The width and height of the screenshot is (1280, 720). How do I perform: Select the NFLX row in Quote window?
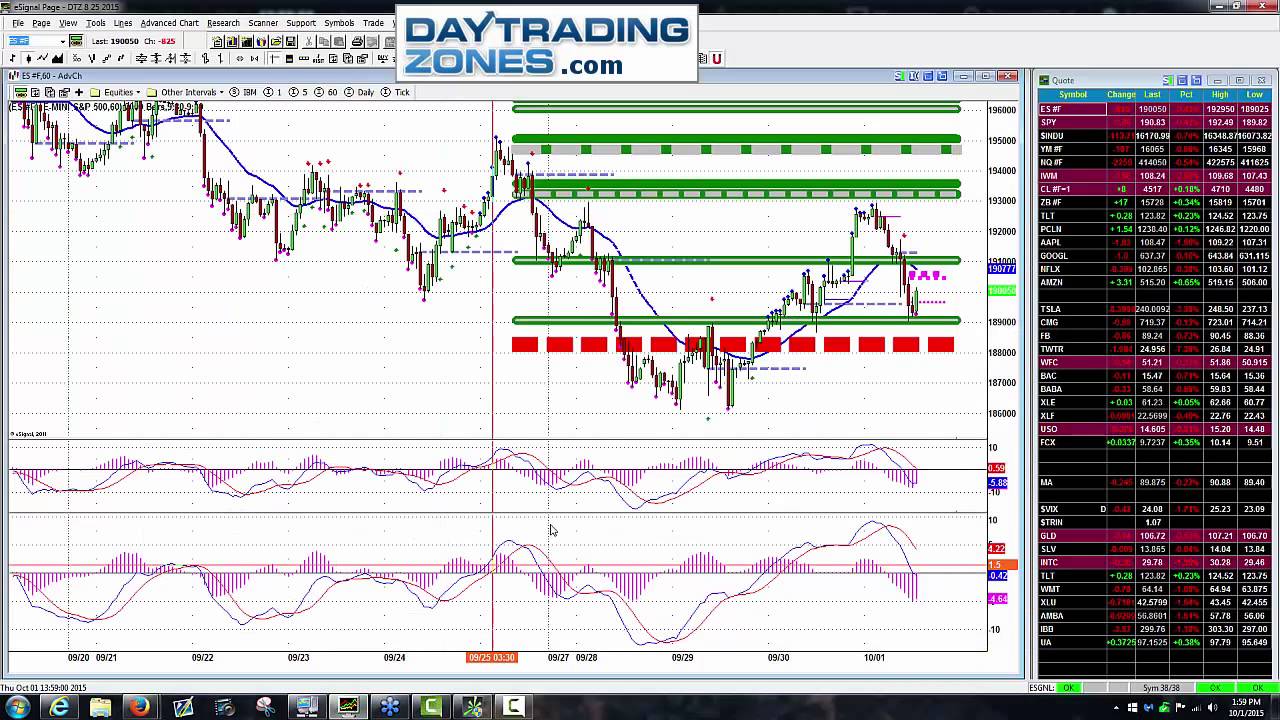pyautogui.click(x=1155, y=269)
